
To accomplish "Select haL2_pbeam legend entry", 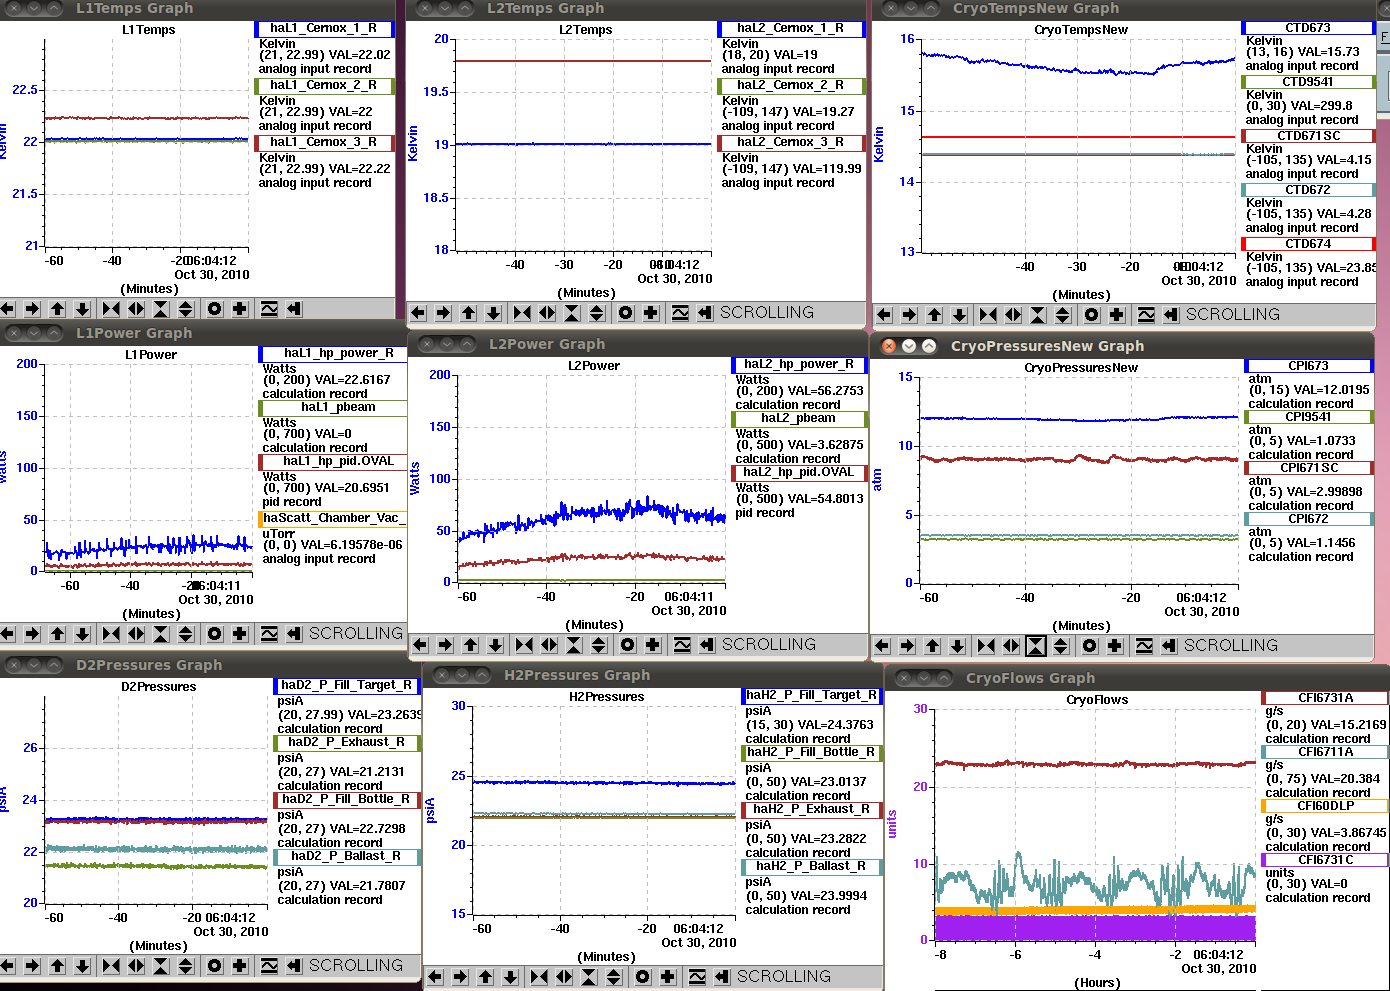I will 799,419.
